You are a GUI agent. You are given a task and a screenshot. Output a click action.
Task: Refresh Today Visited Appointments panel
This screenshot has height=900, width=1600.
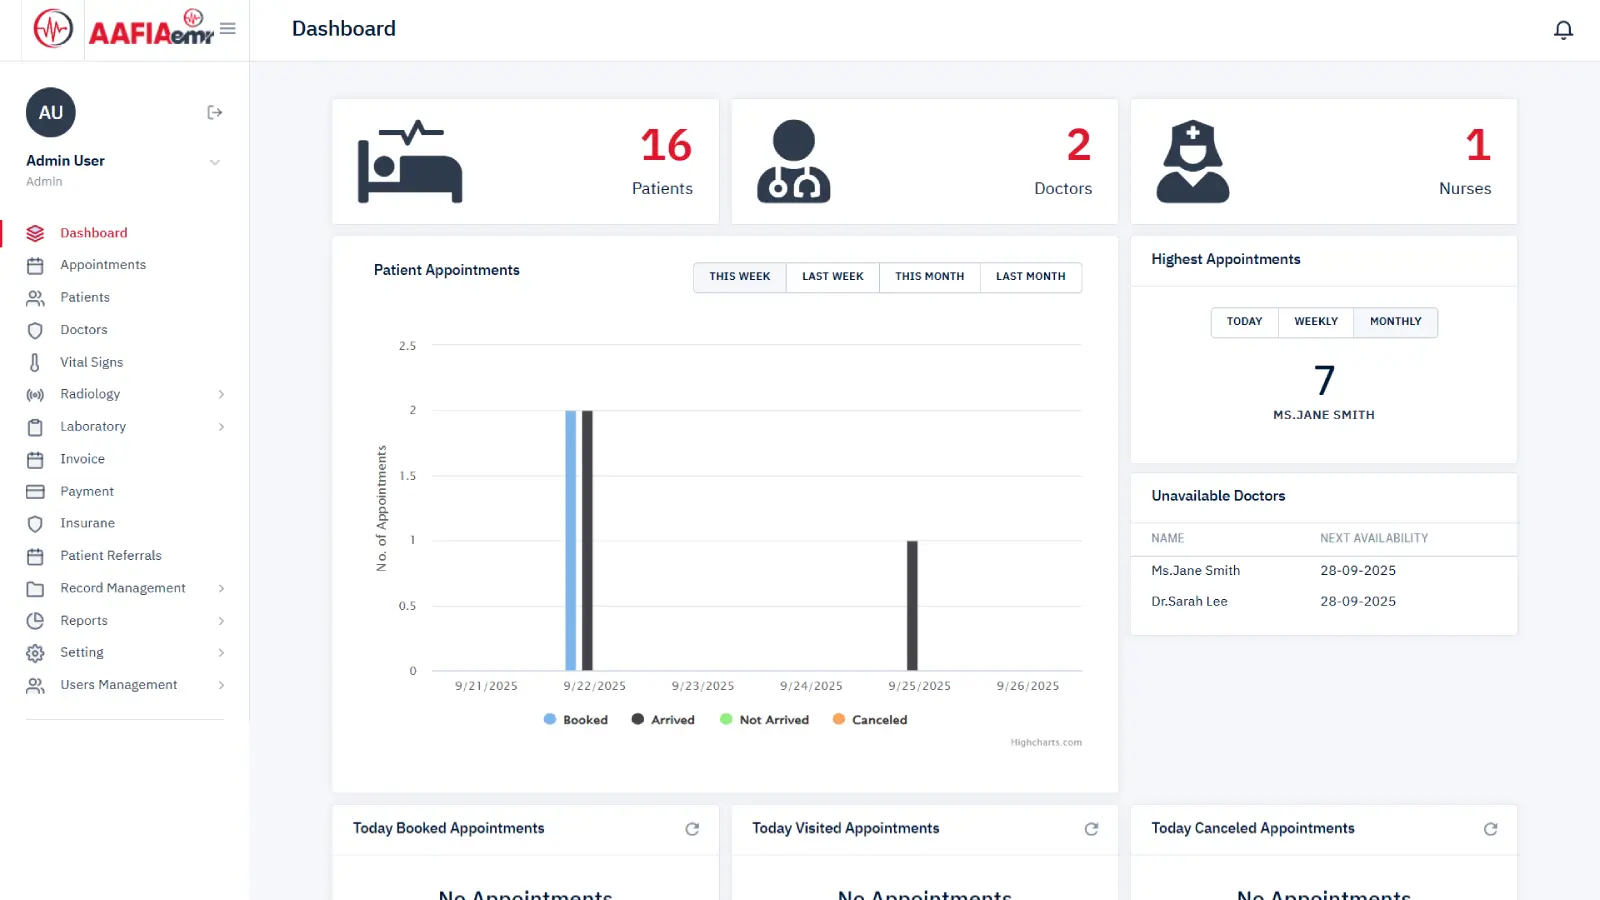click(x=1091, y=829)
